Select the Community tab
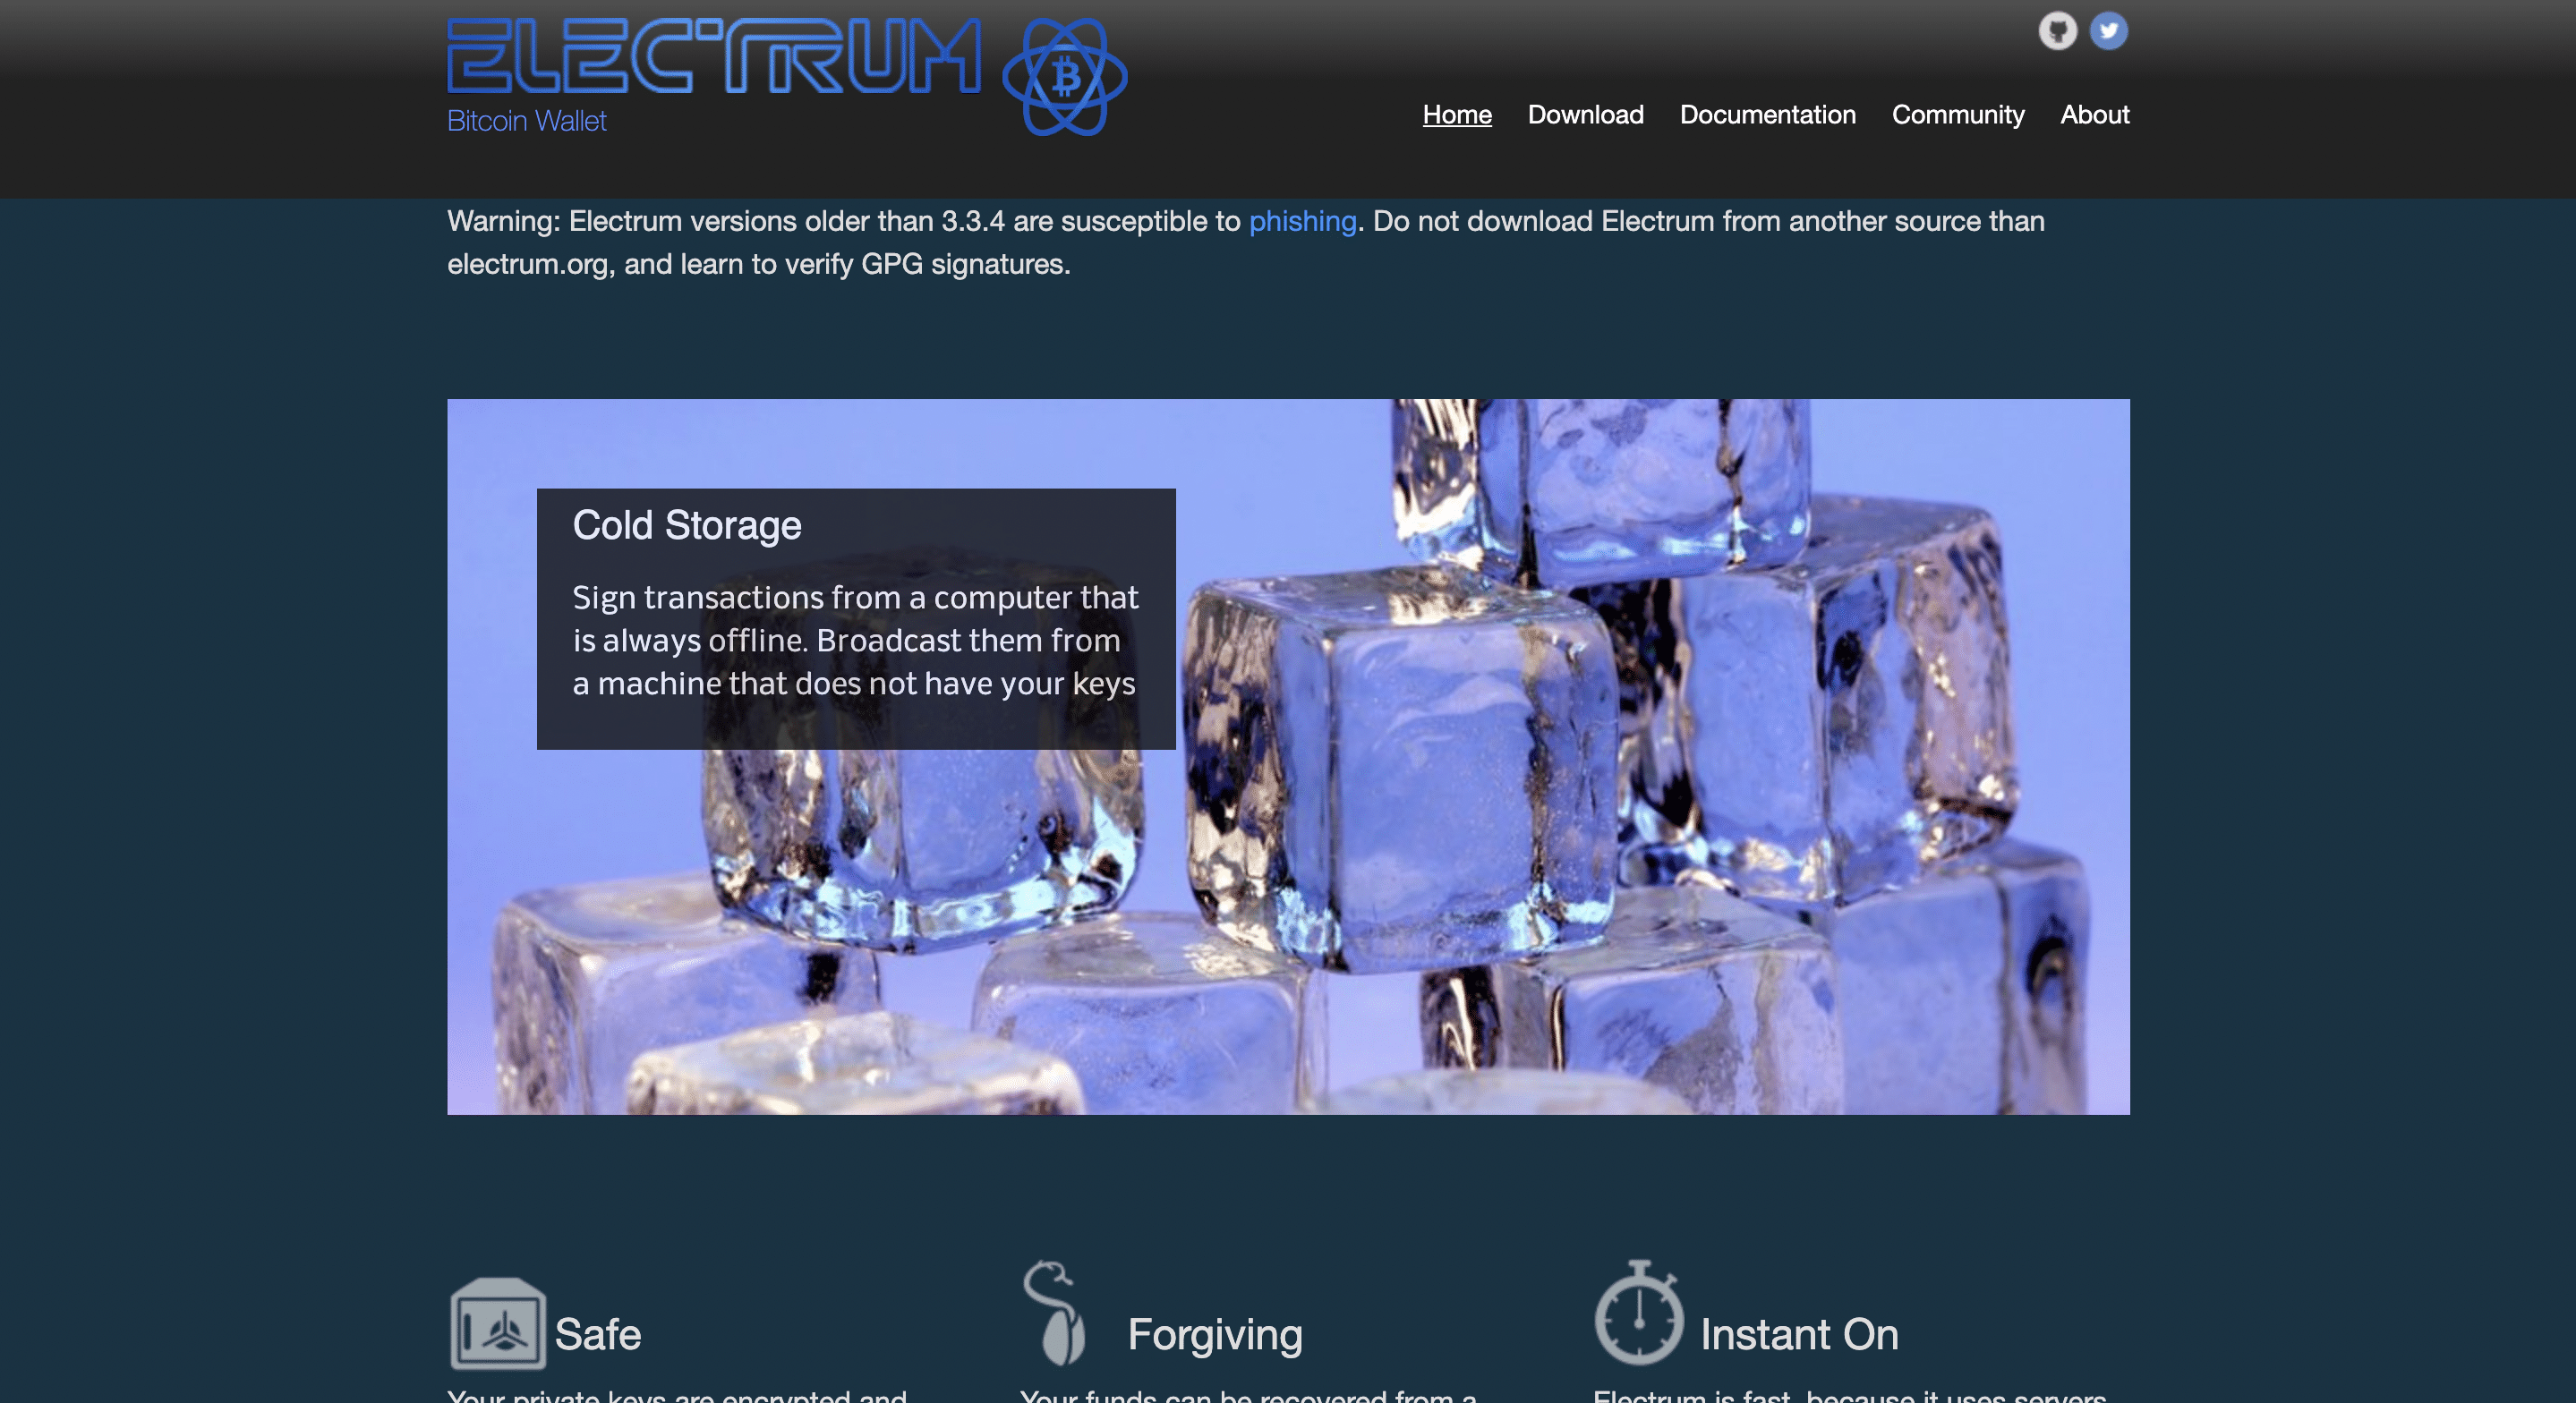This screenshot has width=2576, height=1403. [x=1958, y=111]
